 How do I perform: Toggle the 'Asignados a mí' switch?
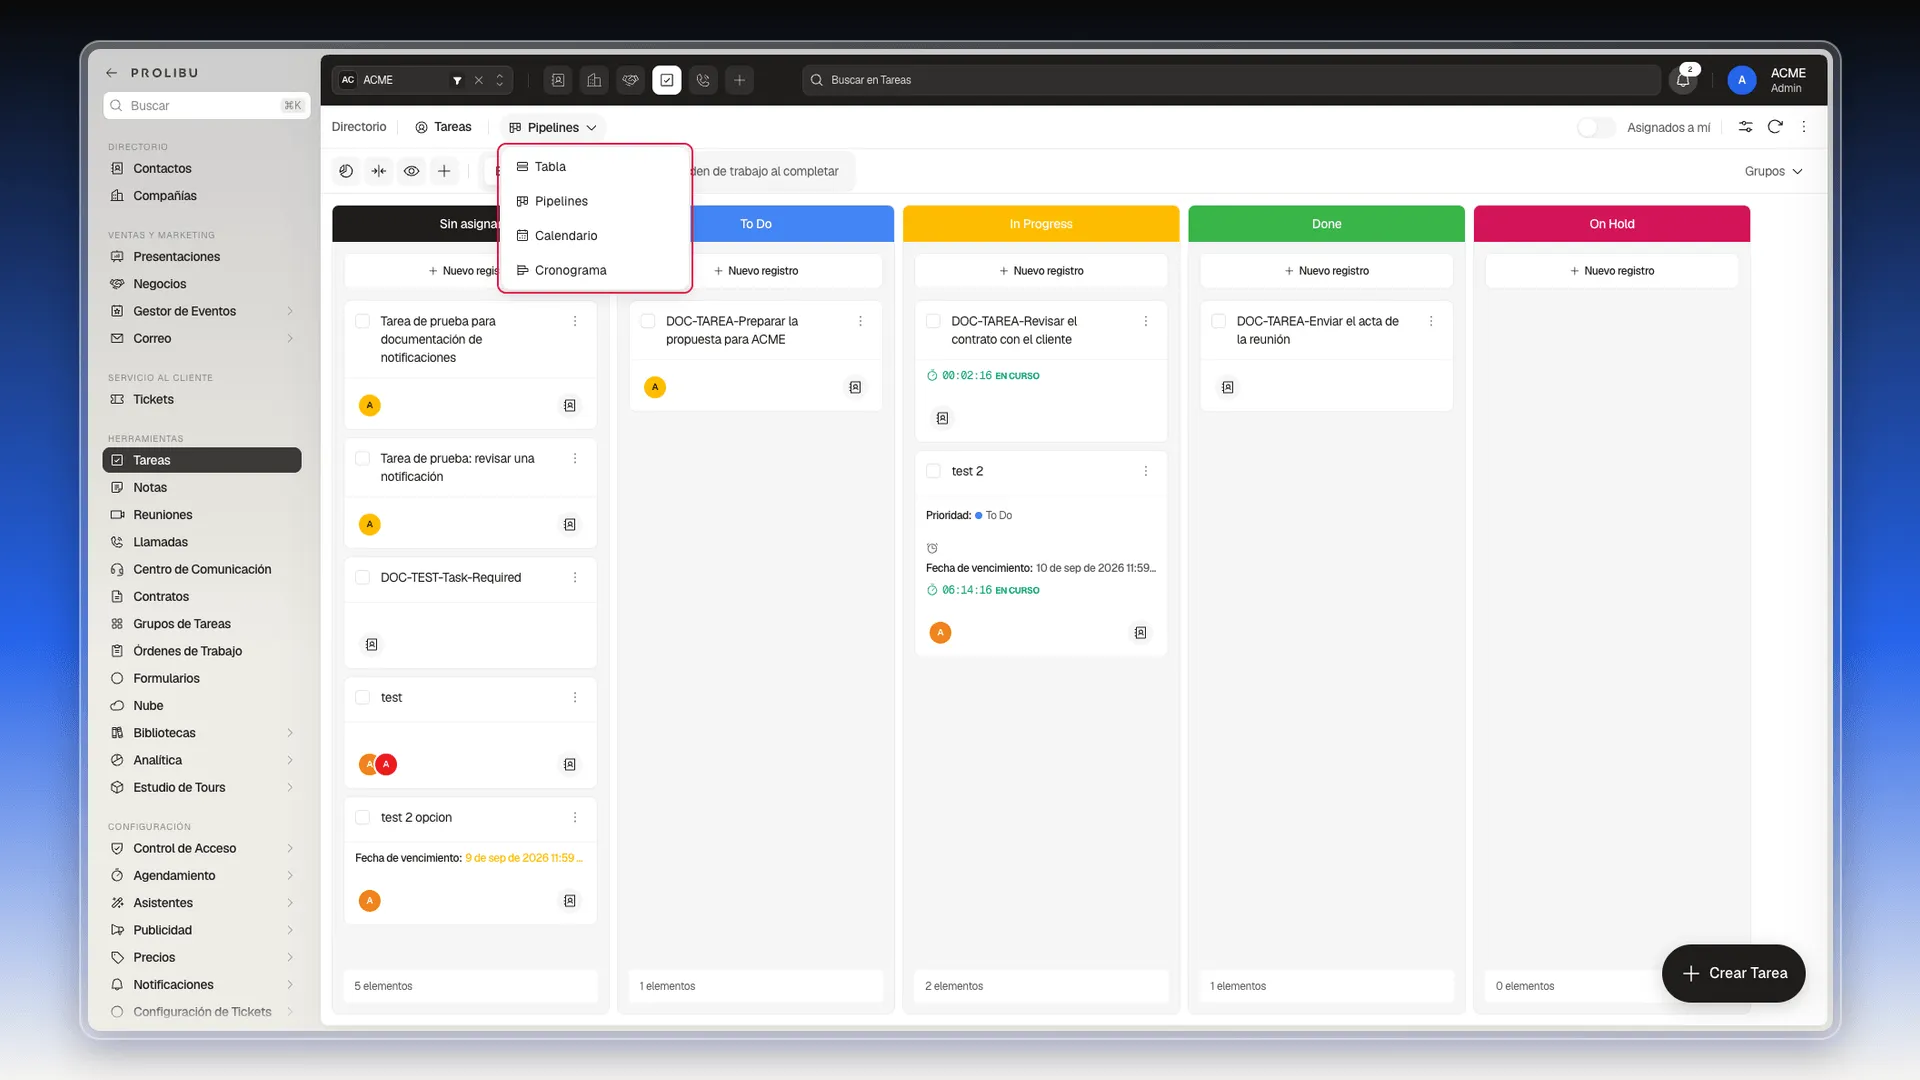tap(1596, 127)
